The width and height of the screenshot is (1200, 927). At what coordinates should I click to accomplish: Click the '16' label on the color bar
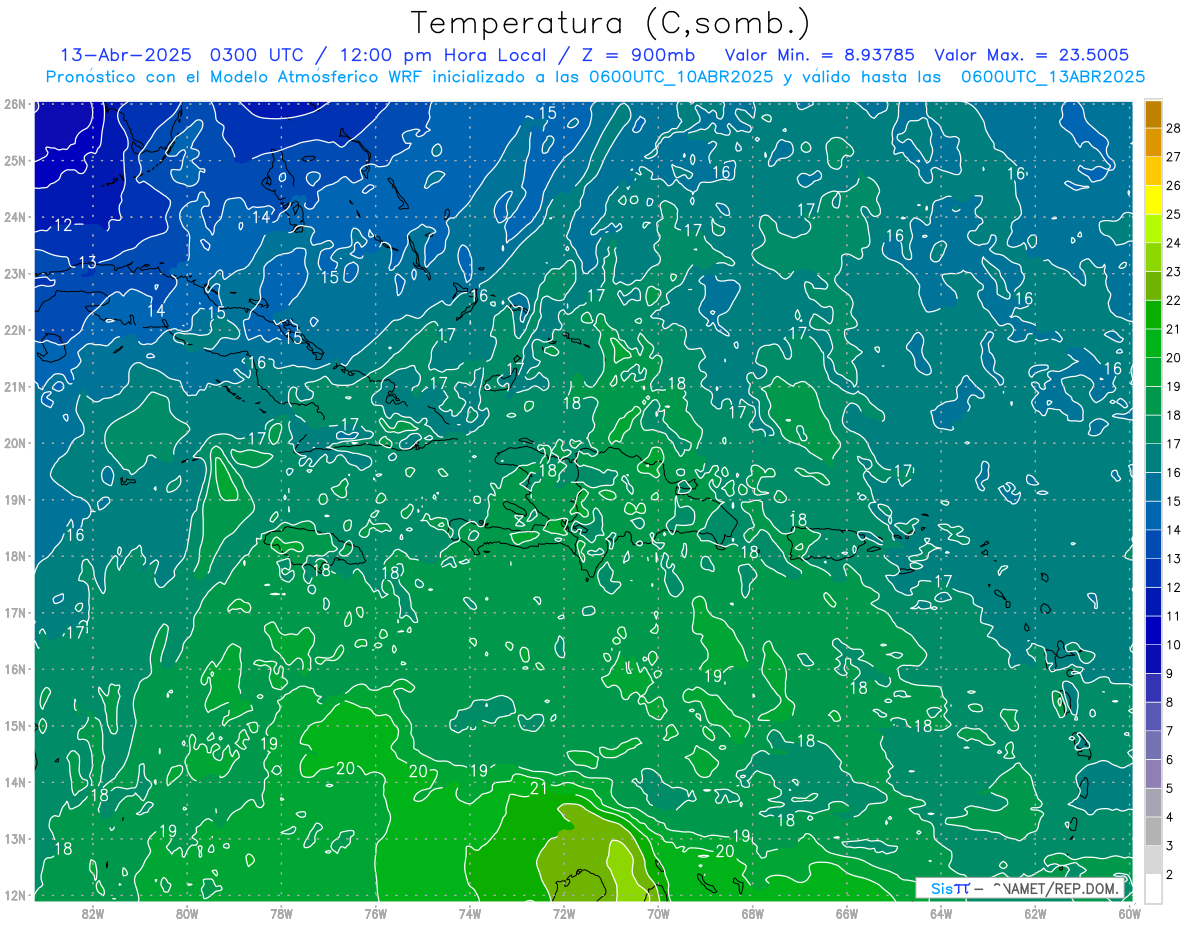tap(1173, 472)
